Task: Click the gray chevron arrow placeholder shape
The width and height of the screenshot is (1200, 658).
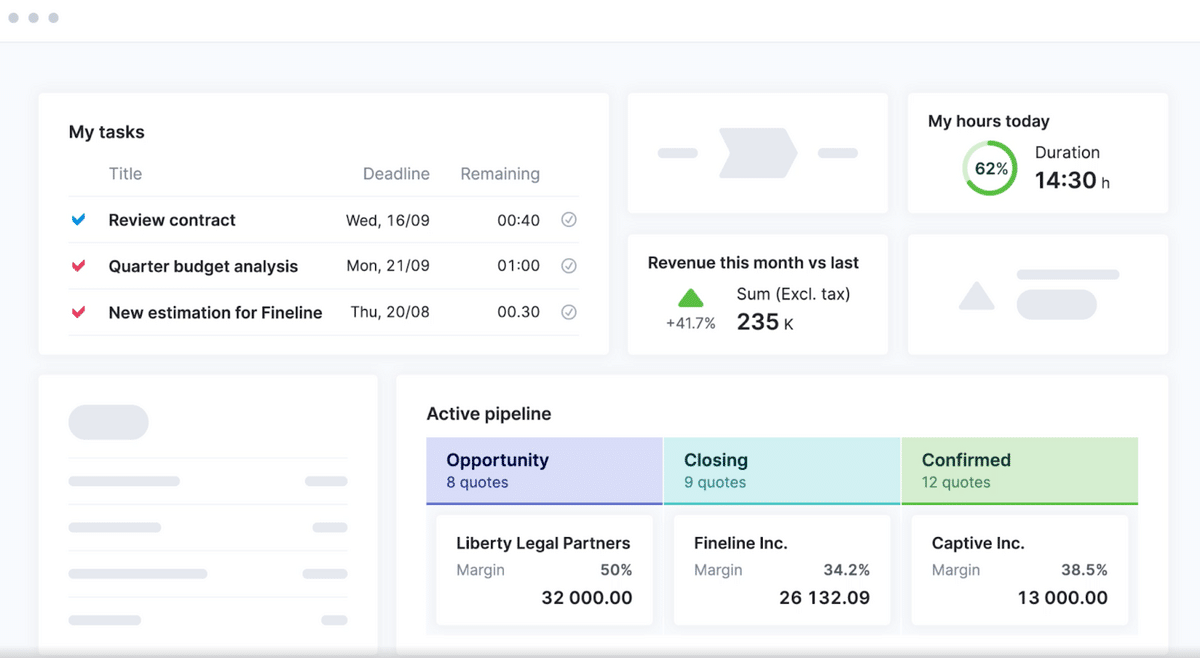Action: pos(758,153)
